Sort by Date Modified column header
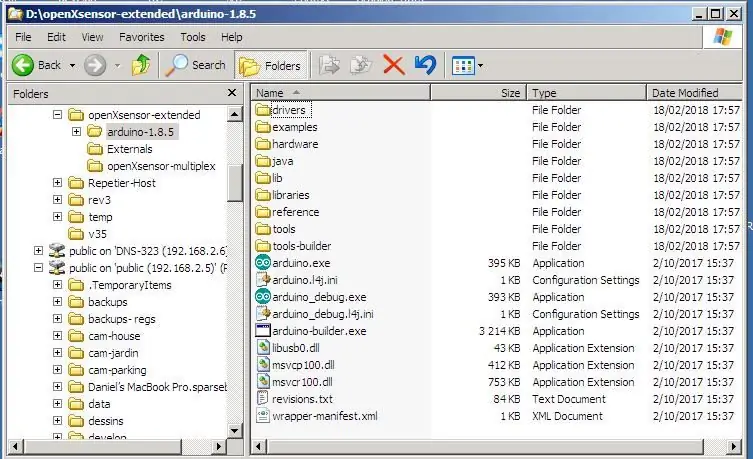 [694, 93]
